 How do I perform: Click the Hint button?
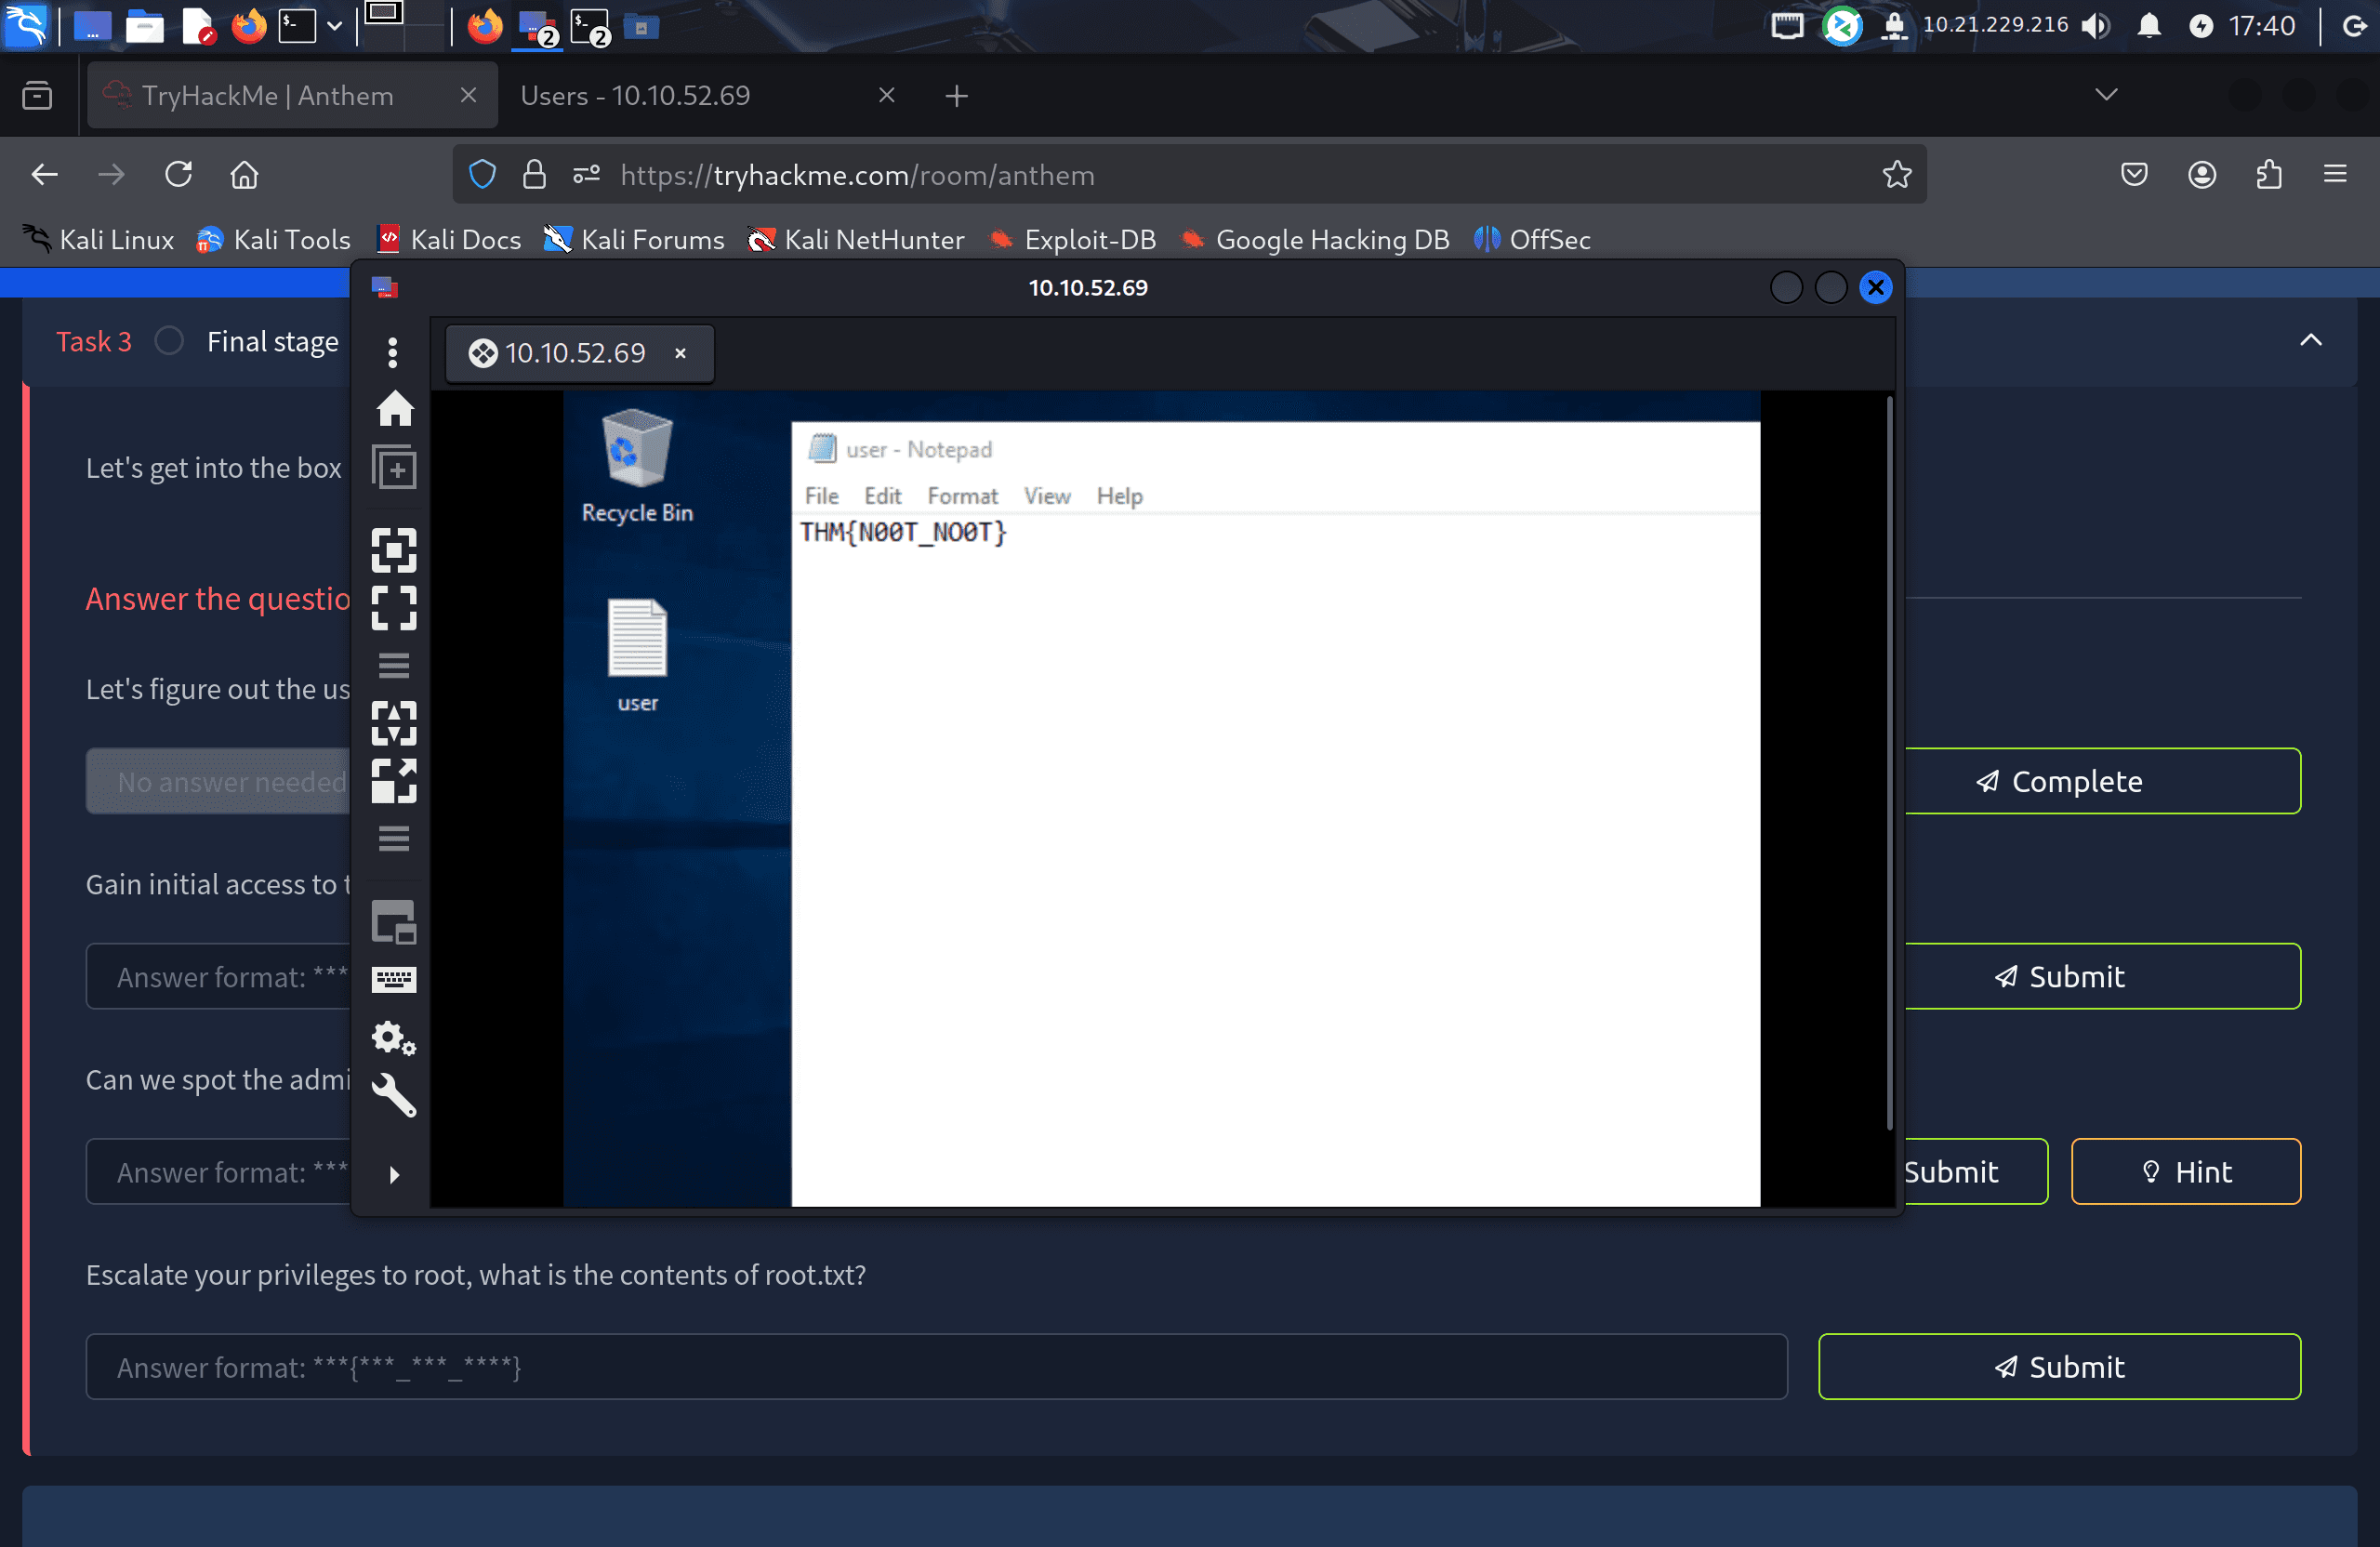[2186, 1171]
